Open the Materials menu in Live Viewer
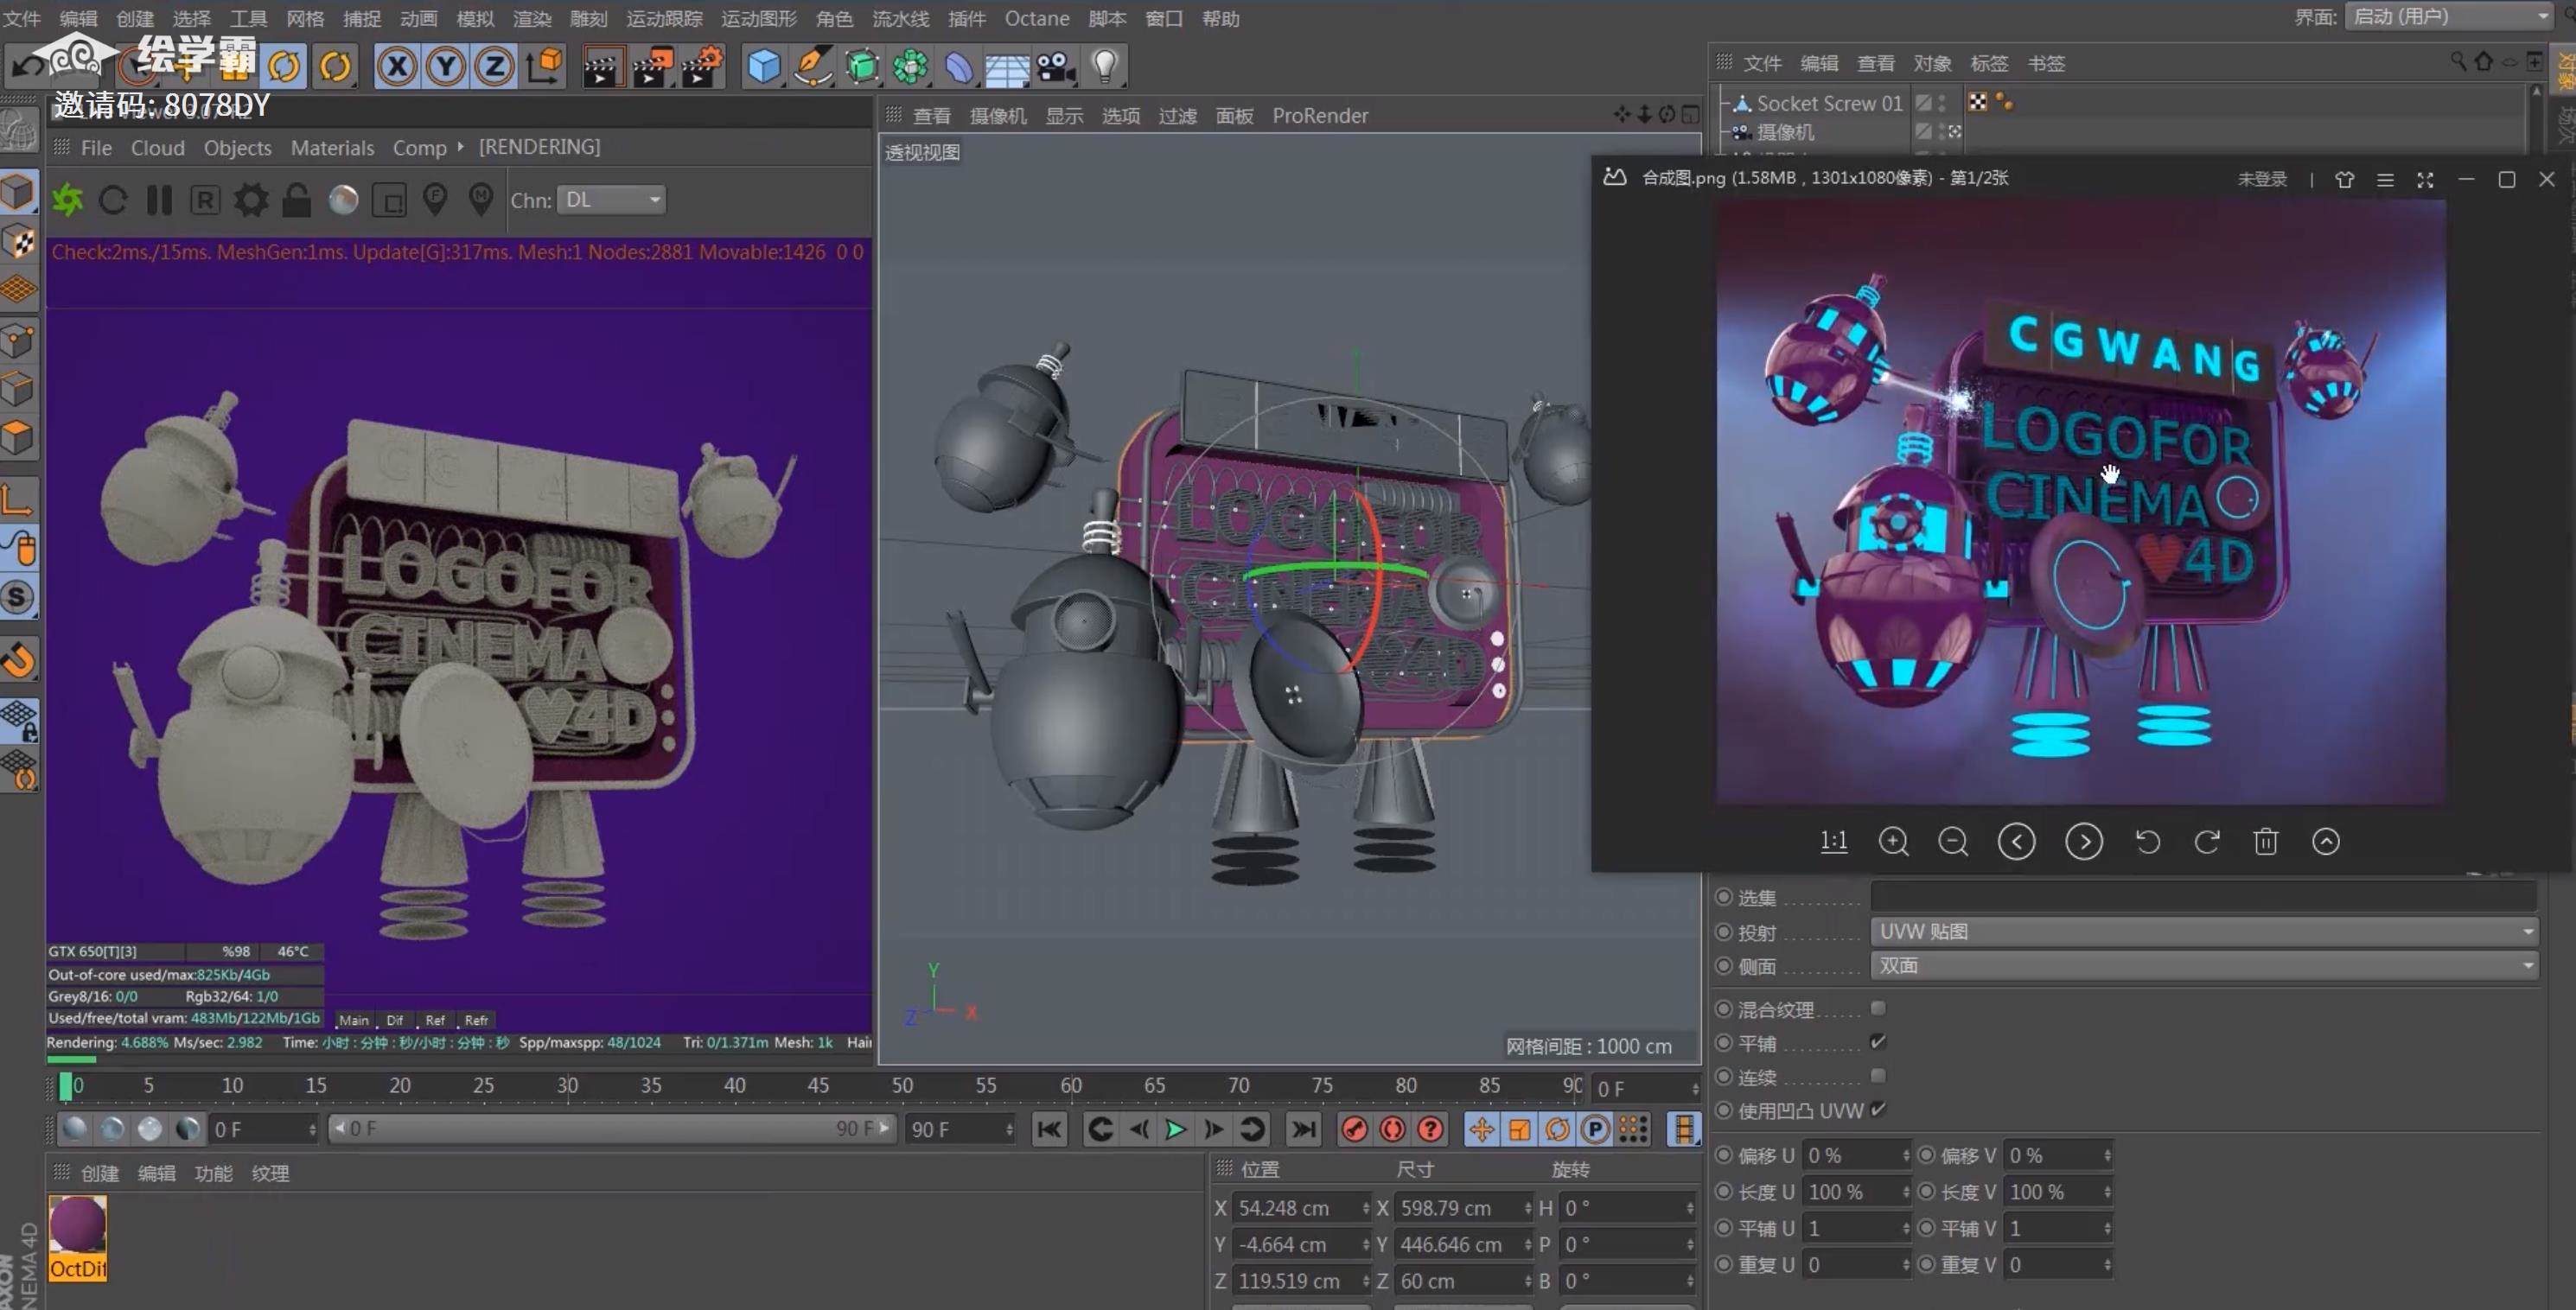The height and width of the screenshot is (1310, 2576). coord(332,148)
